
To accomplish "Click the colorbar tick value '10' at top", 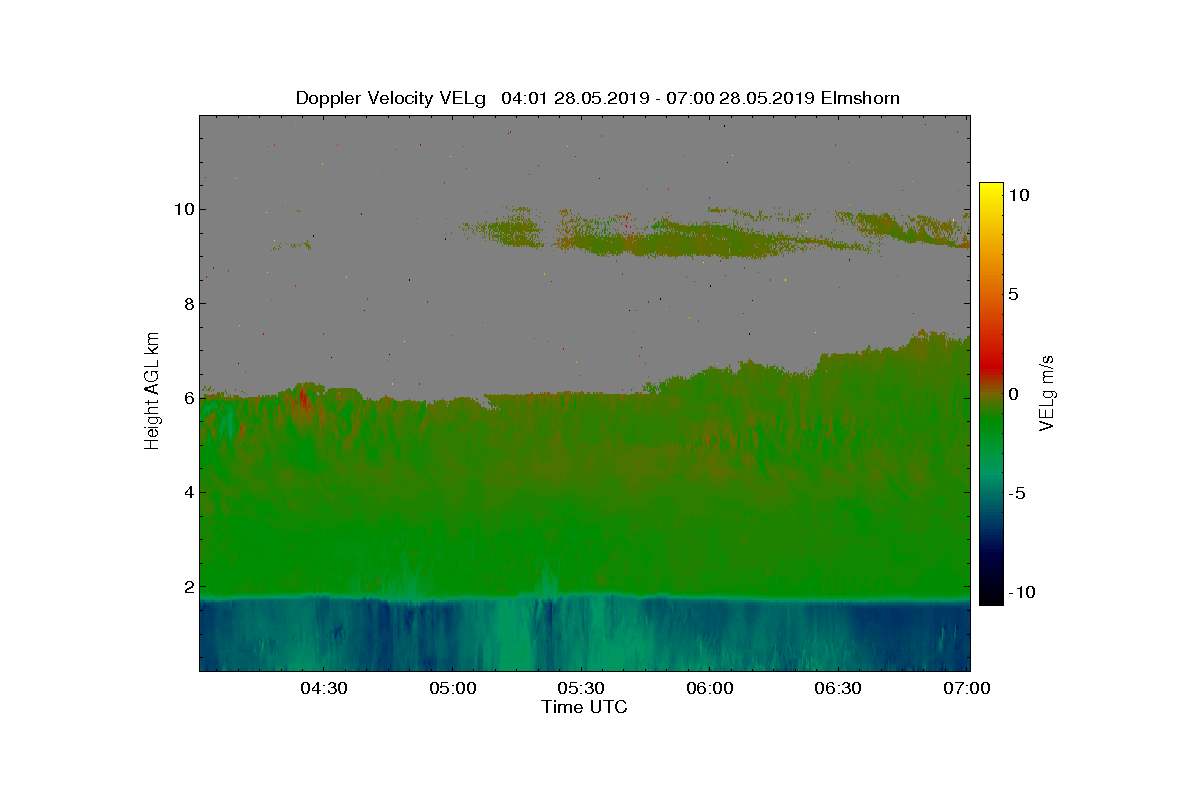I will tap(1018, 196).
